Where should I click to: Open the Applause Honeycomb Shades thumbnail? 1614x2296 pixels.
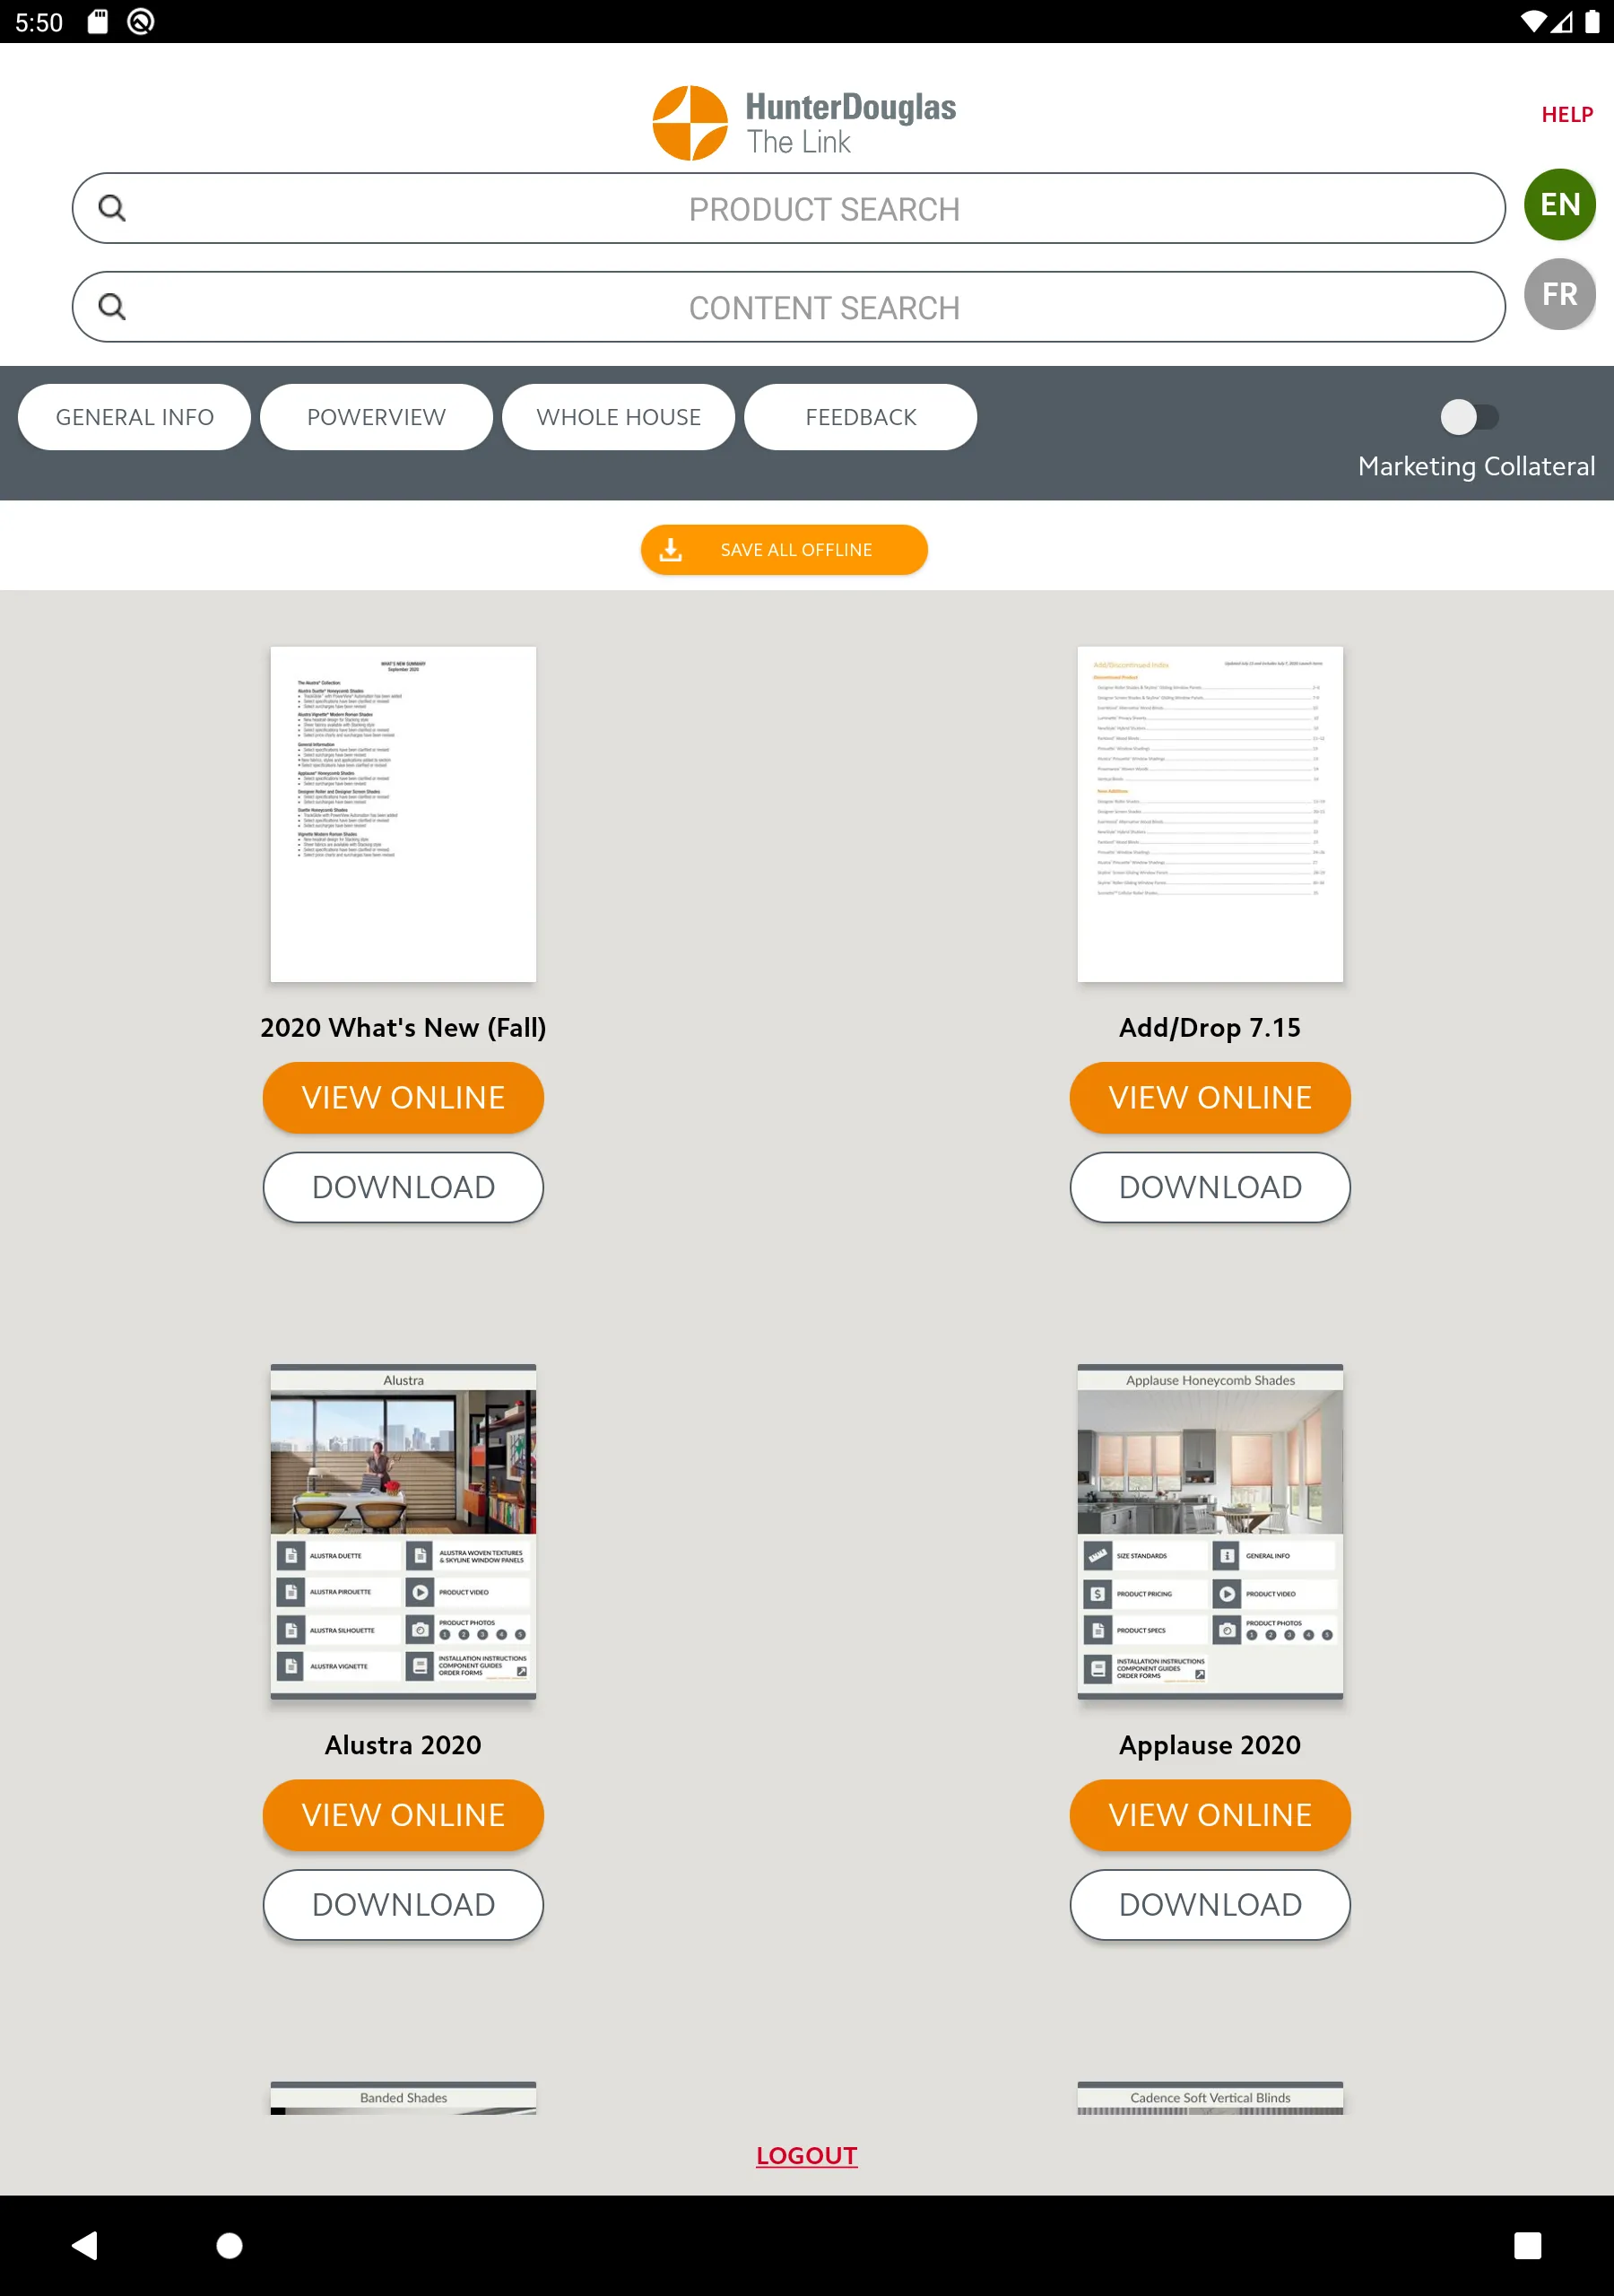click(x=1210, y=1532)
